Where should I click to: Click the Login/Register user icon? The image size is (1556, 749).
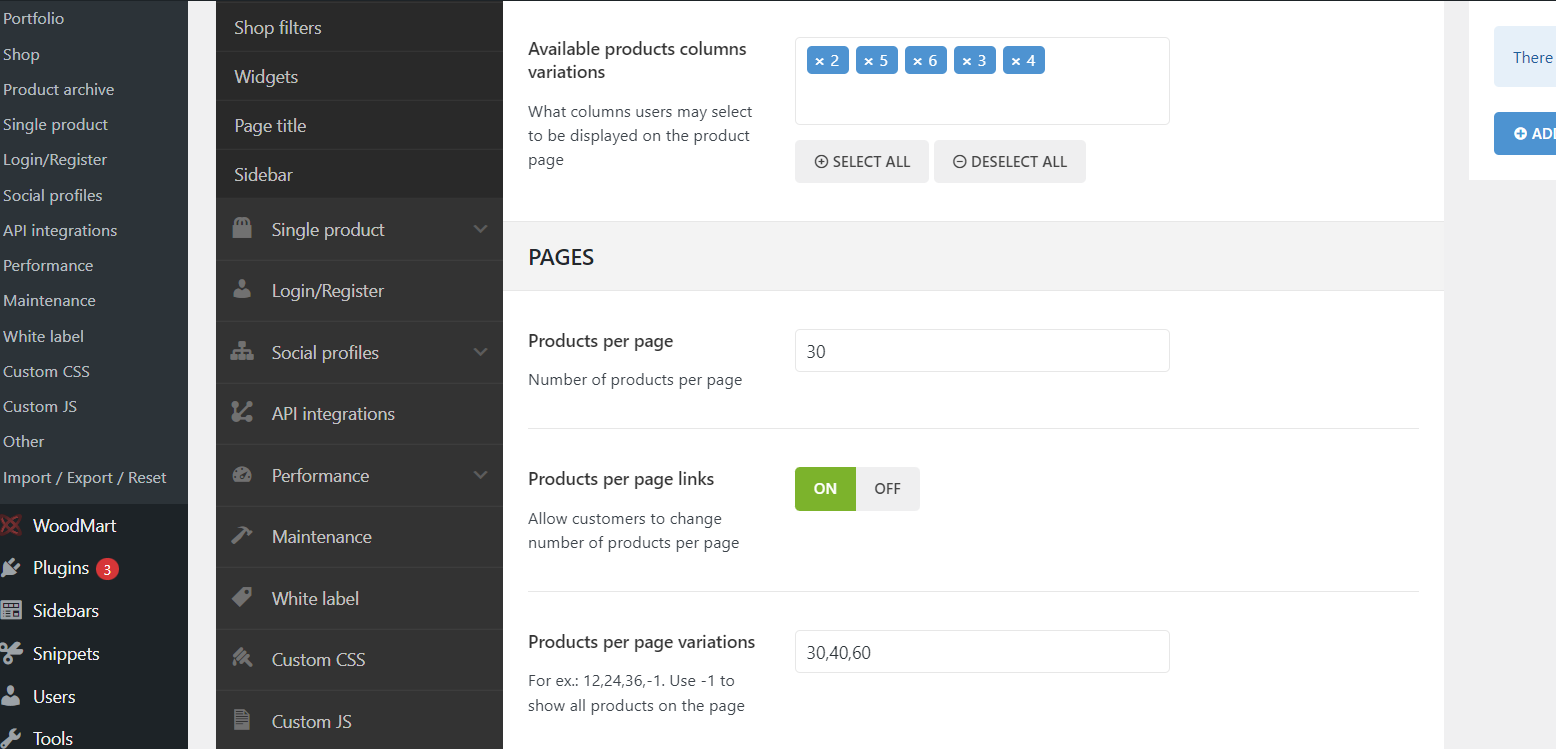[242, 290]
